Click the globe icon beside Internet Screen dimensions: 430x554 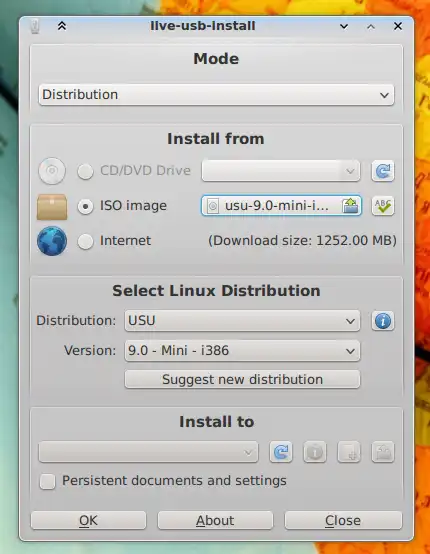point(52,241)
